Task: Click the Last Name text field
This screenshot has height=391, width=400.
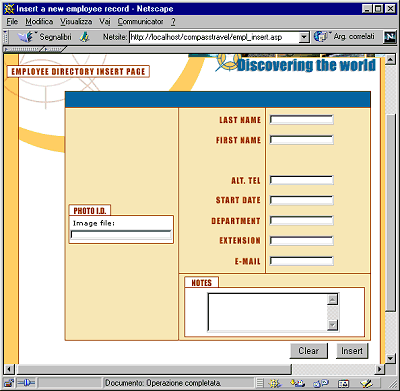Action: pyautogui.click(x=301, y=120)
